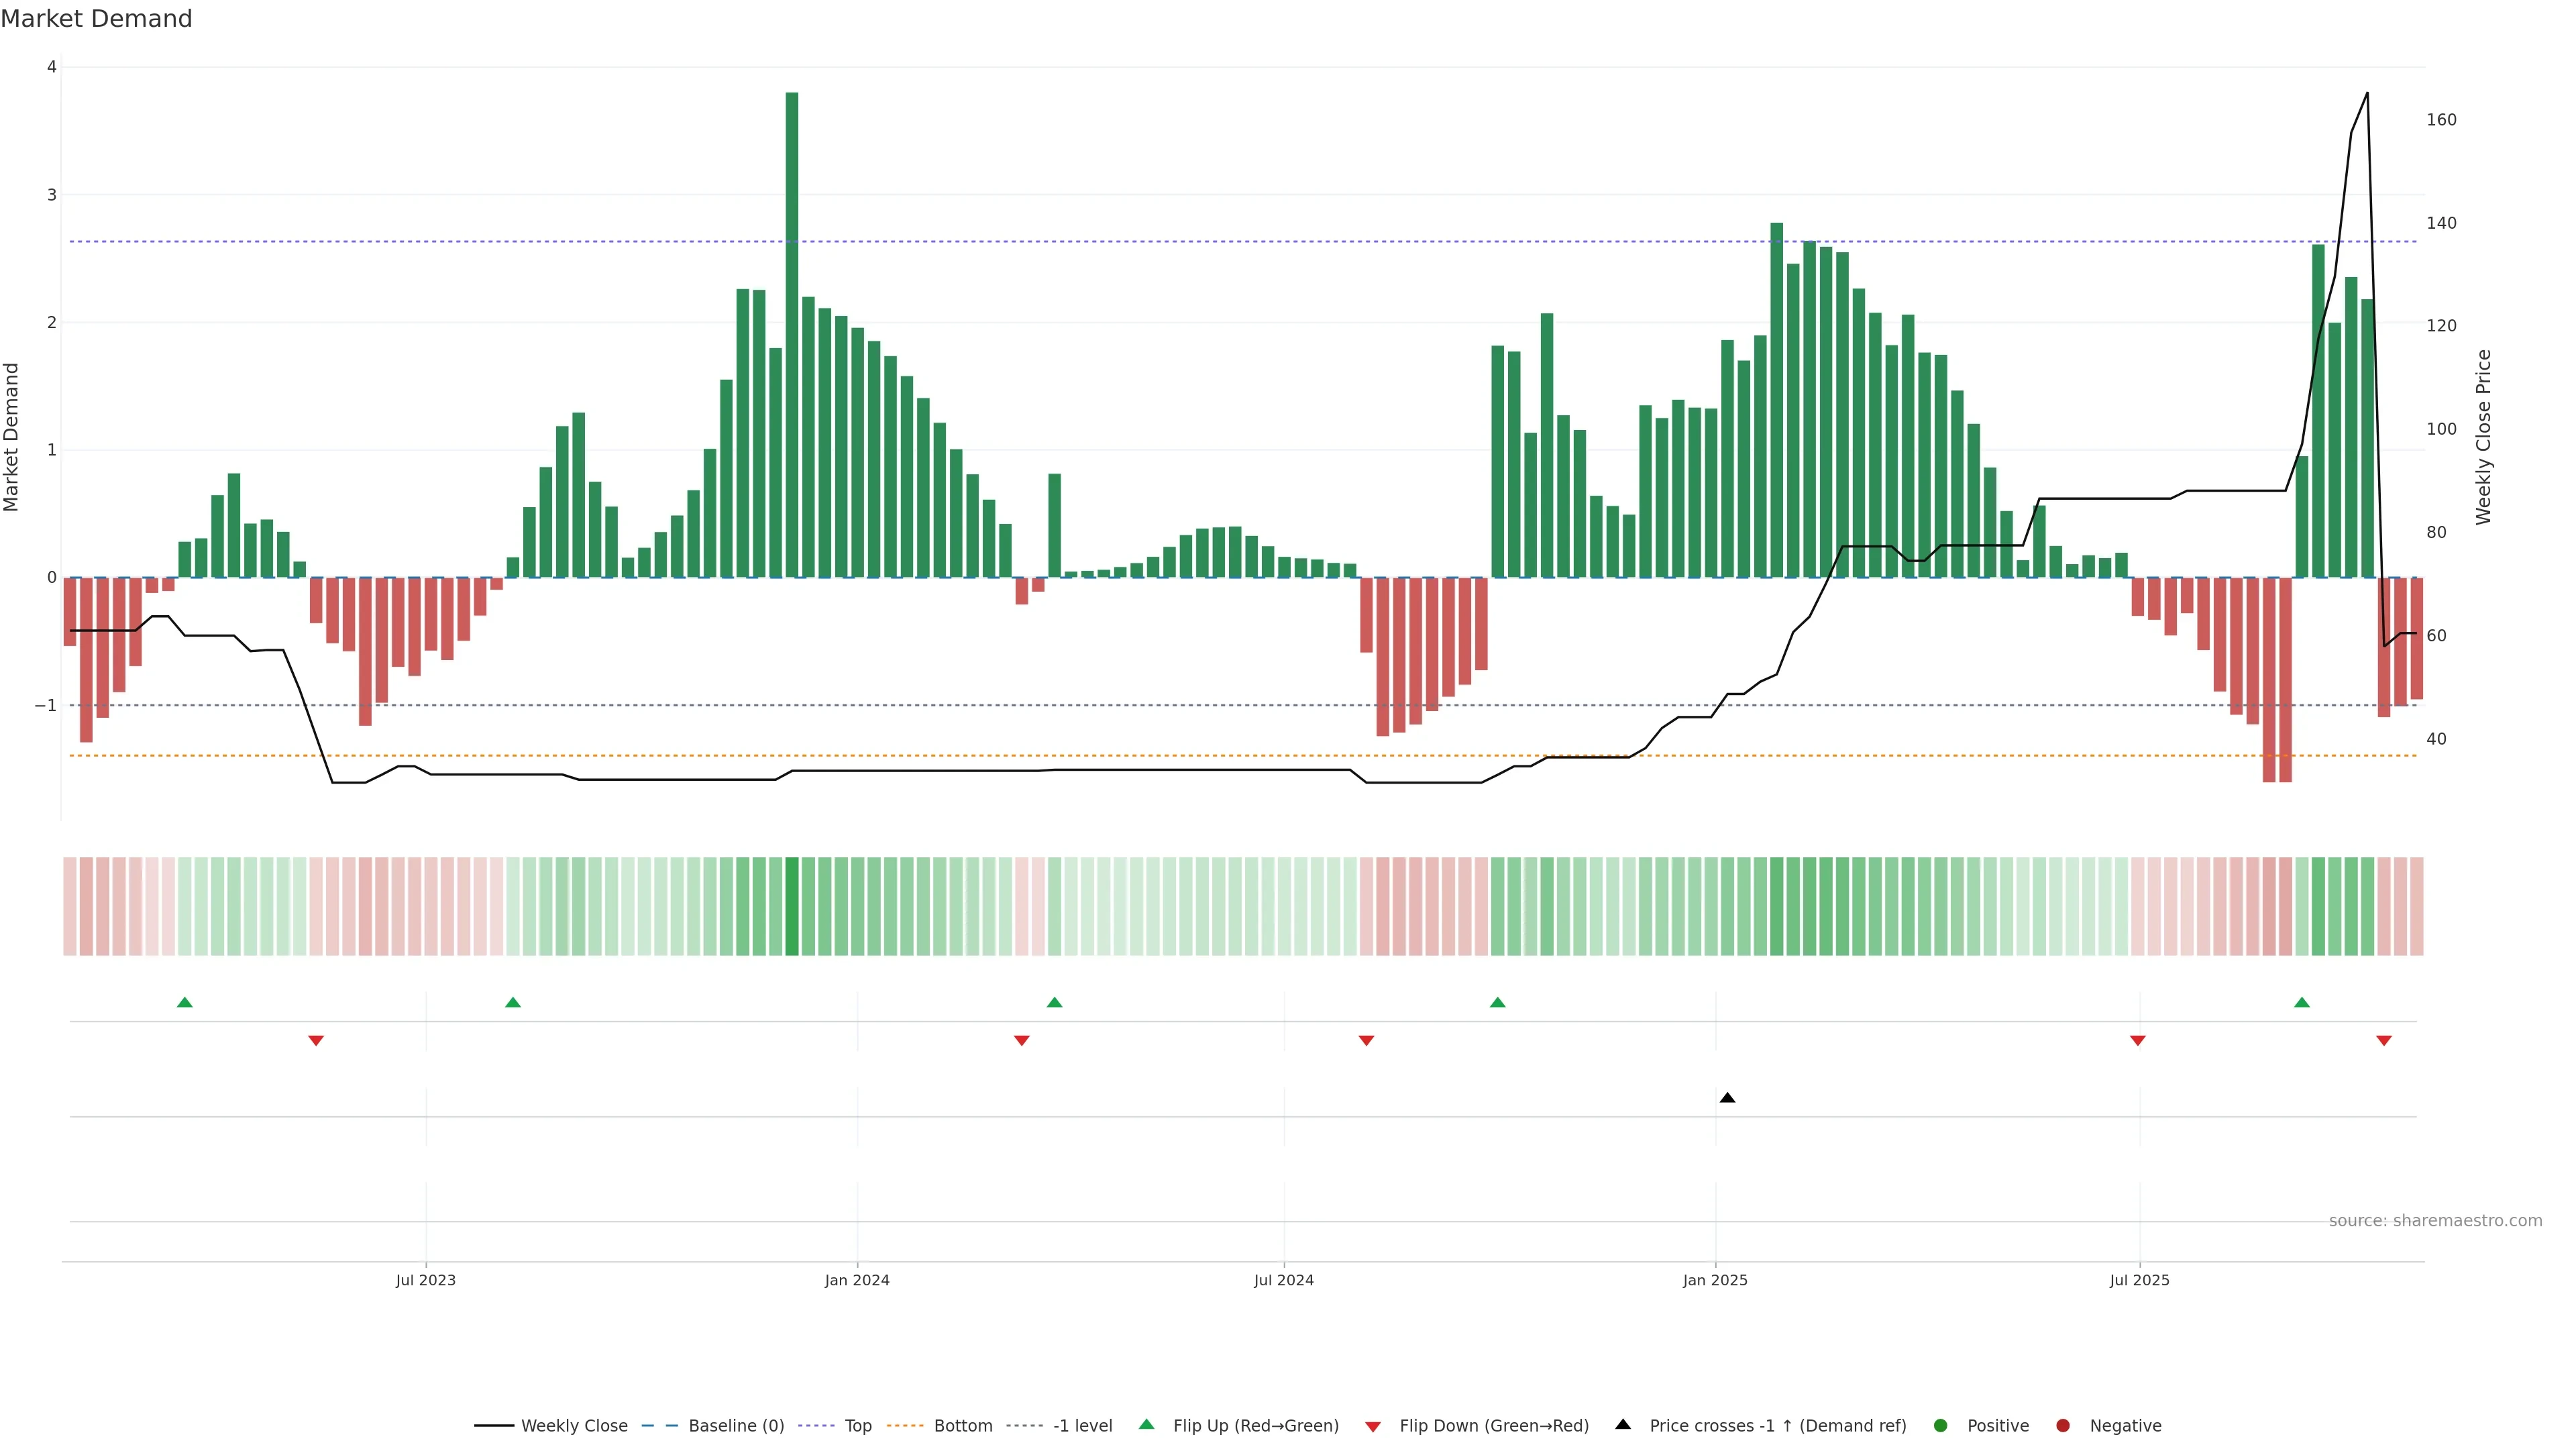Click the tallest green bar near 3.8
The height and width of the screenshot is (1449, 2576).
[792, 334]
